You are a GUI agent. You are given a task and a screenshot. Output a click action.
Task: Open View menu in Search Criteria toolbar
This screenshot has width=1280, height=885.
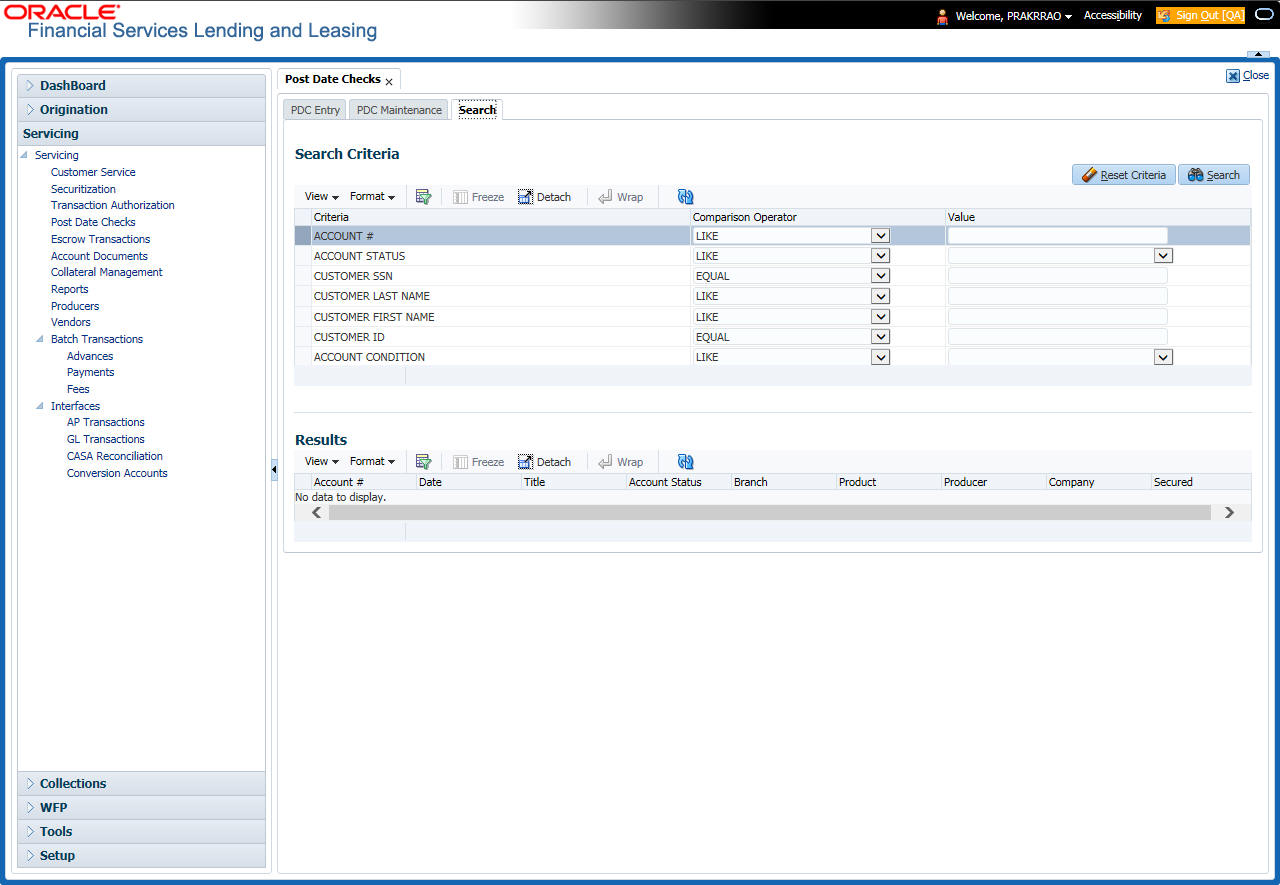pos(322,197)
